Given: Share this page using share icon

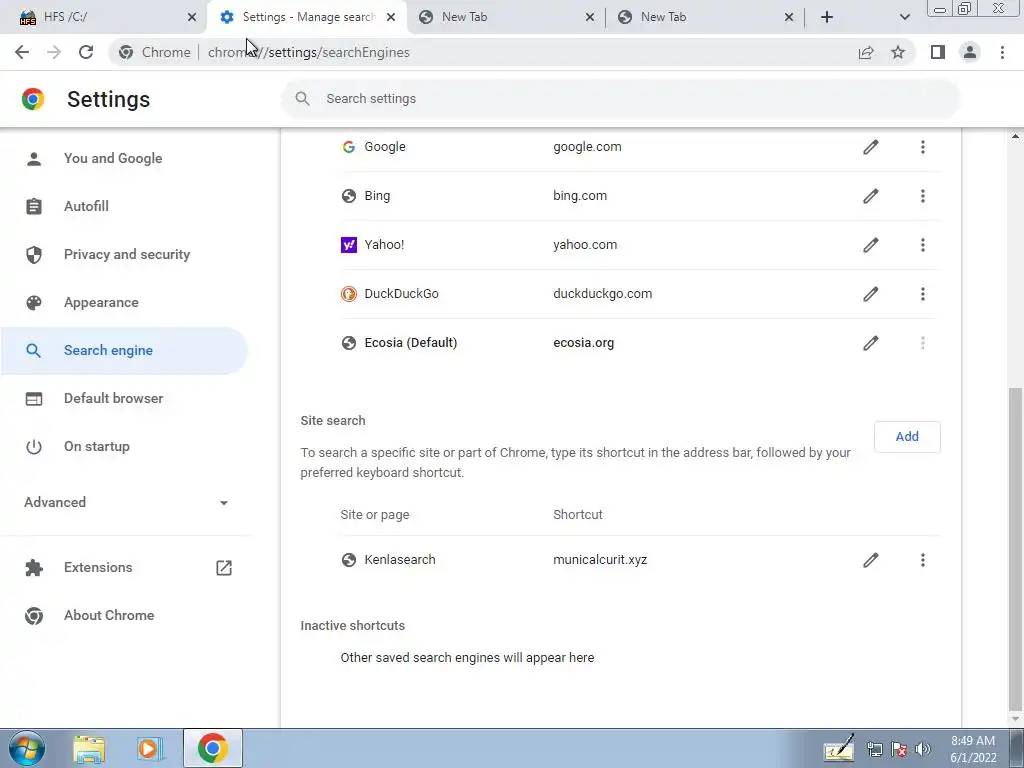Looking at the screenshot, I should [x=866, y=52].
